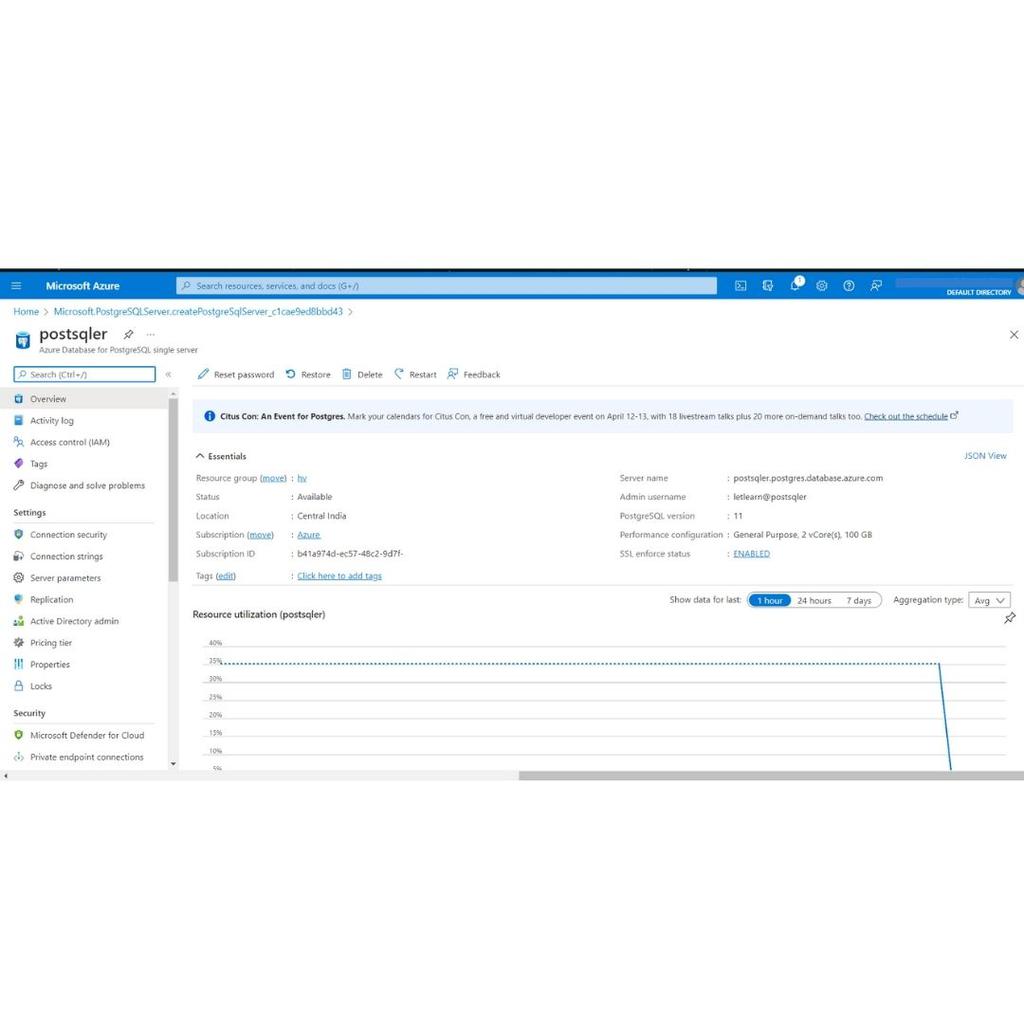Click Delete in the command bar

pyautogui.click(x=362, y=374)
